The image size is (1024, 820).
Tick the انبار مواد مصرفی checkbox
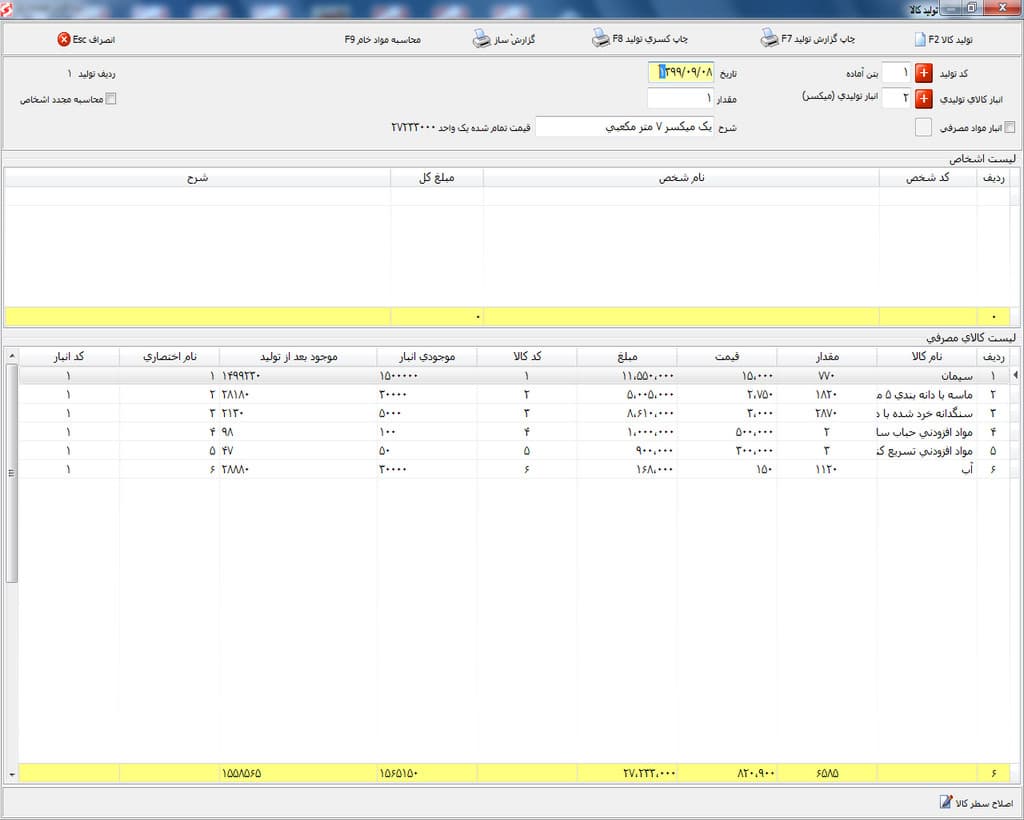[x=1009, y=127]
